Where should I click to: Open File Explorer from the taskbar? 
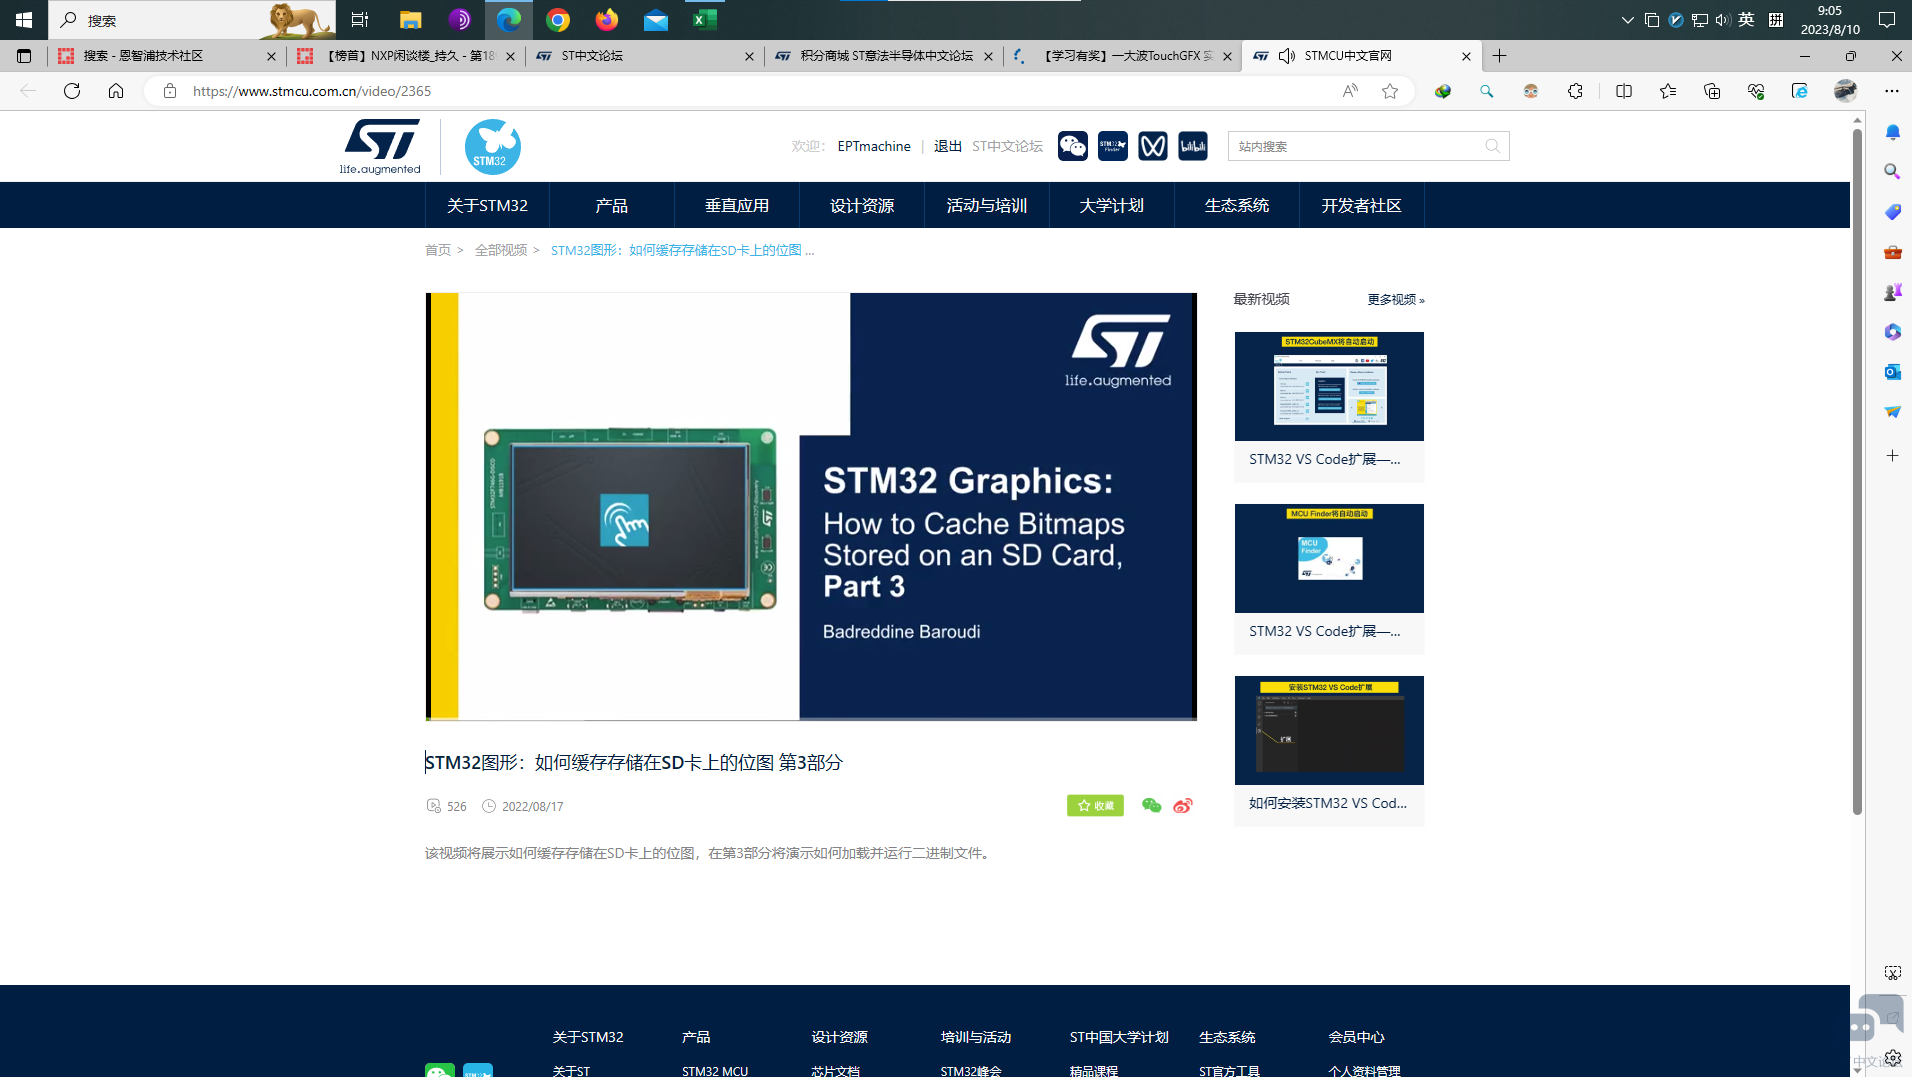[x=410, y=20]
